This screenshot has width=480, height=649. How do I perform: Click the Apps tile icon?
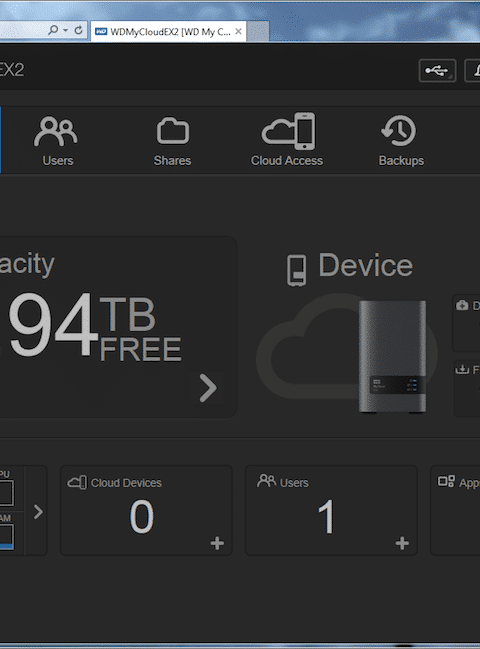446,481
